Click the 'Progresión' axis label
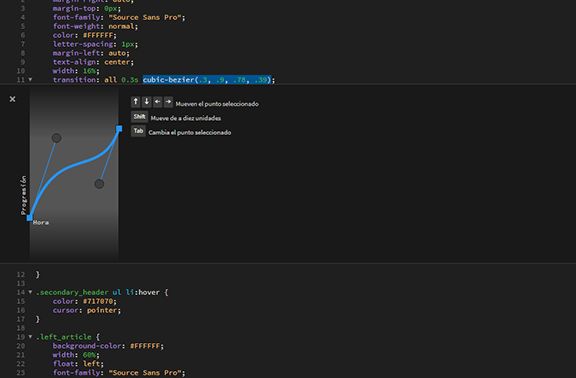This screenshot has height=378, width=576. [x=24, y=195]
